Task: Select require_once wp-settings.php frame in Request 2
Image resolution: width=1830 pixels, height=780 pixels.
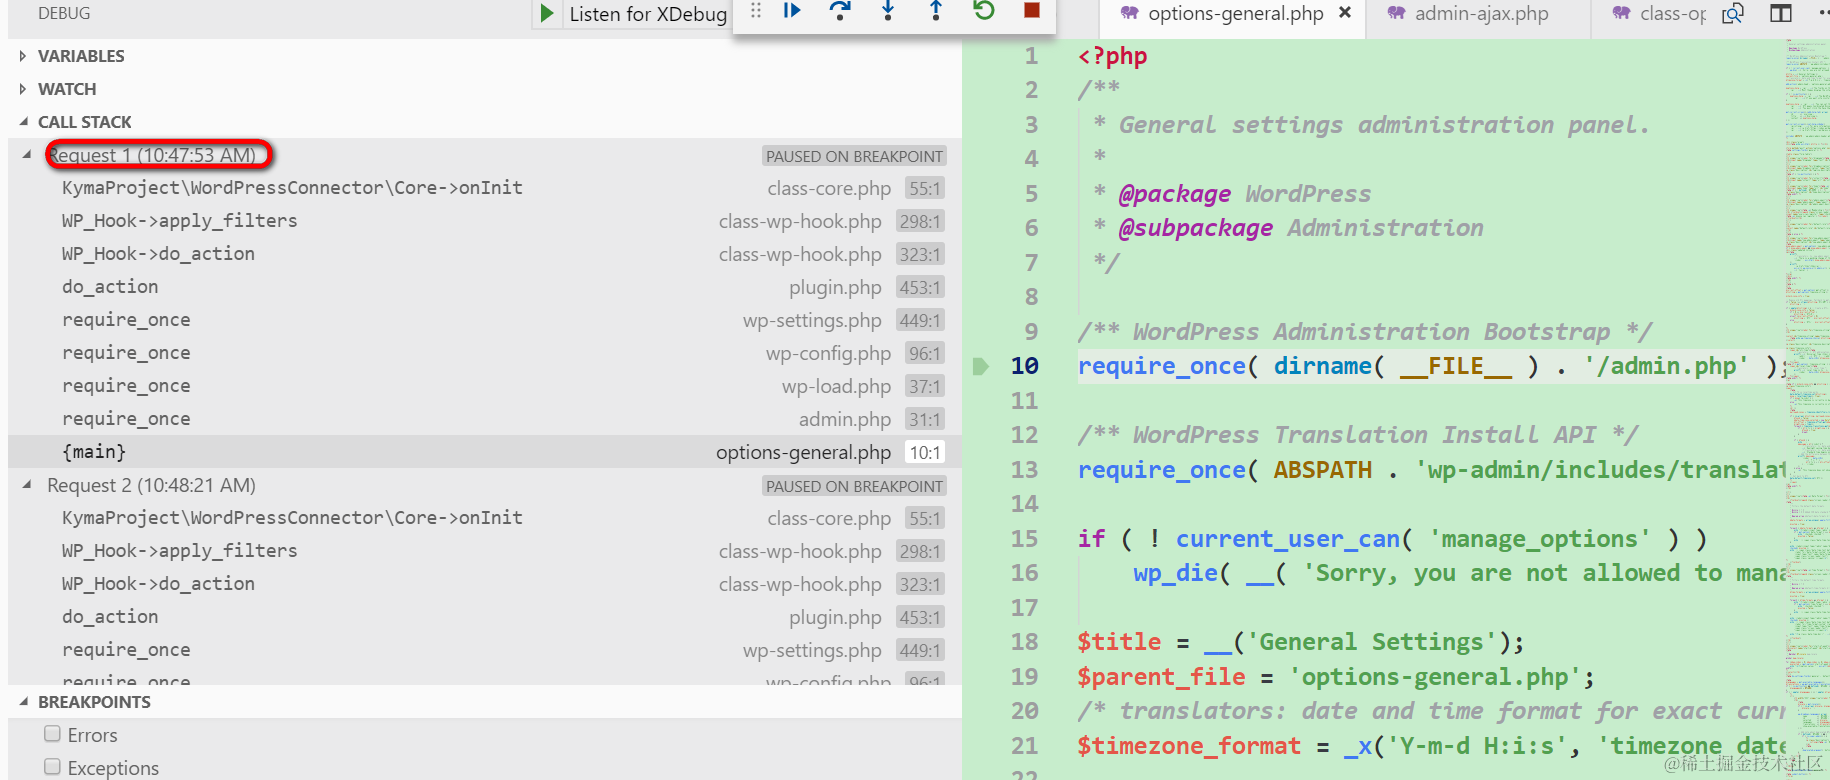Action: click(484, 650)
